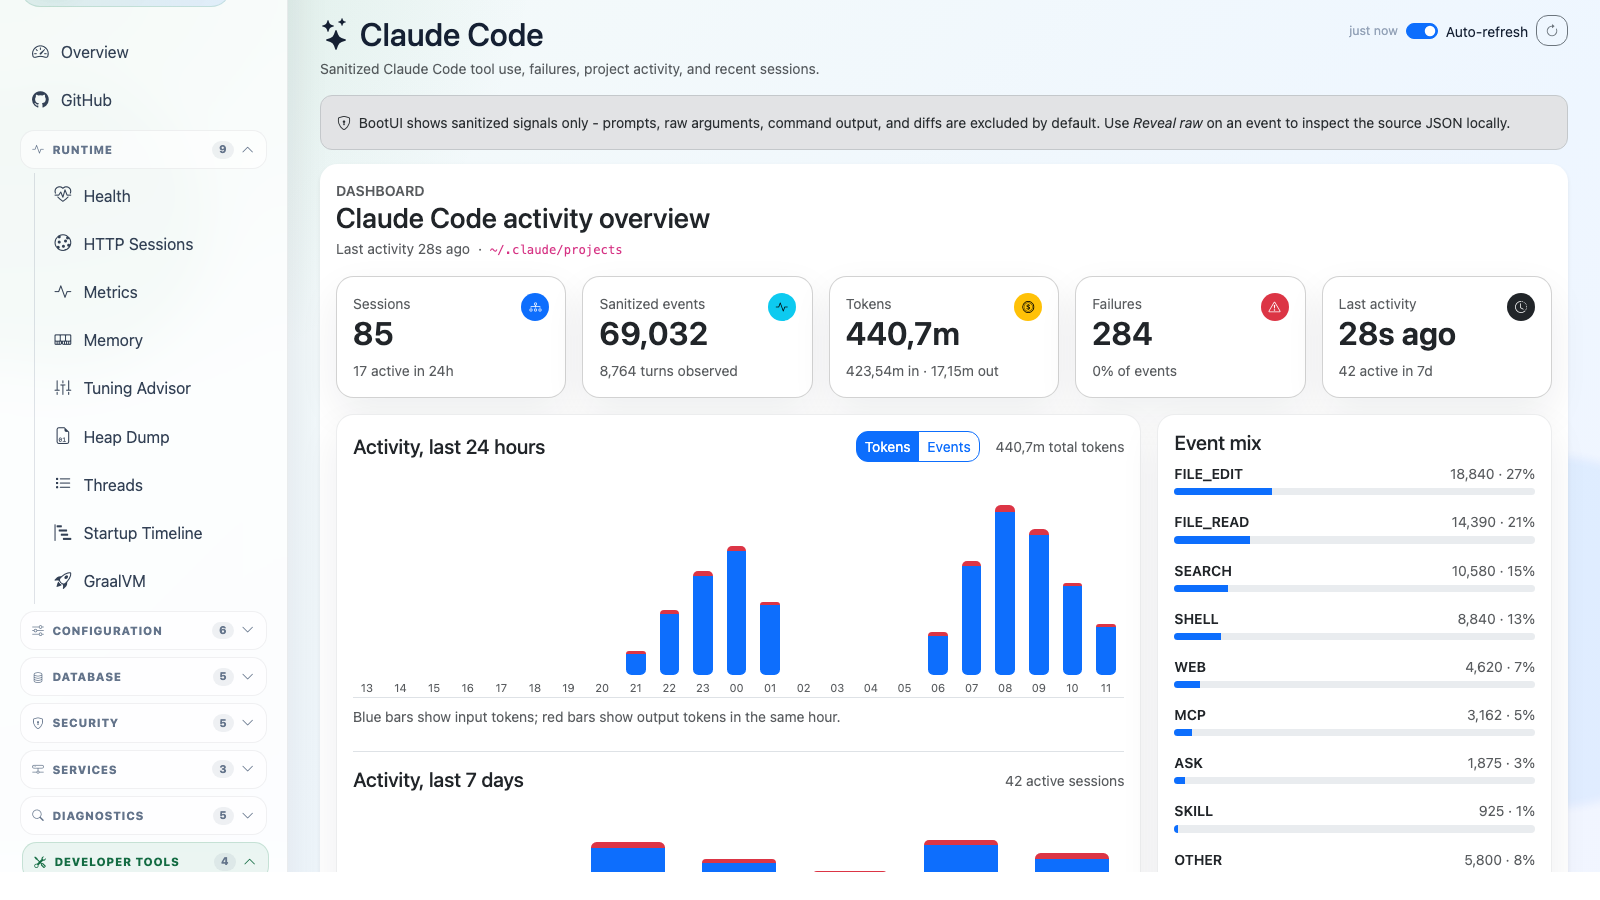Expand the Database section chevron

pyautogui.click(x=248, y=677)
